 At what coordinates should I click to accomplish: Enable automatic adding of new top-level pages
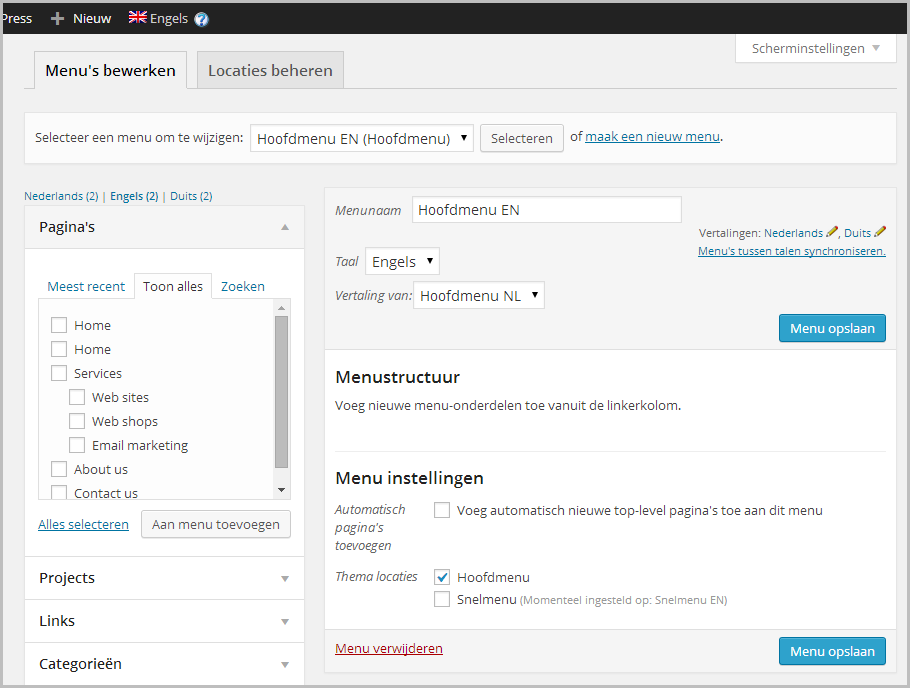[x=442, y=510]
